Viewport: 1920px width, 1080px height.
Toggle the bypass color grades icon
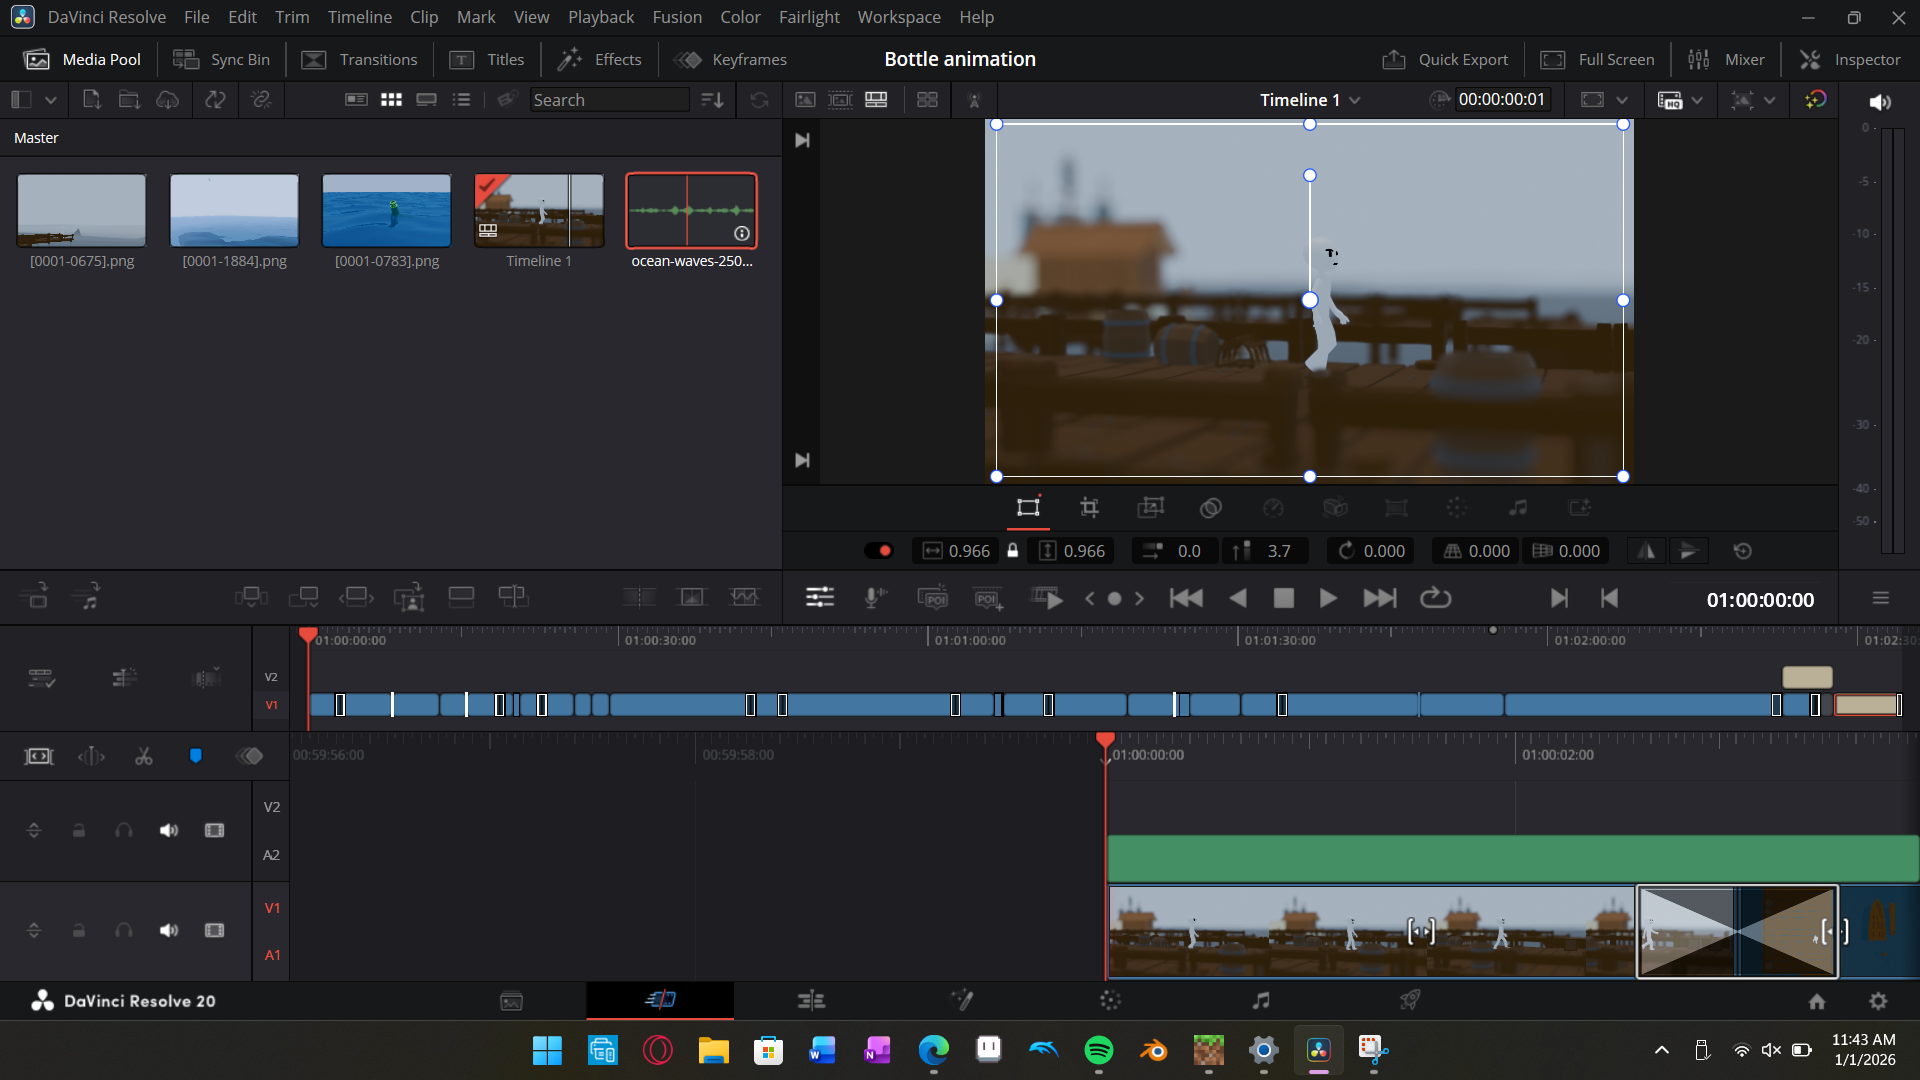click(1816, 100)
